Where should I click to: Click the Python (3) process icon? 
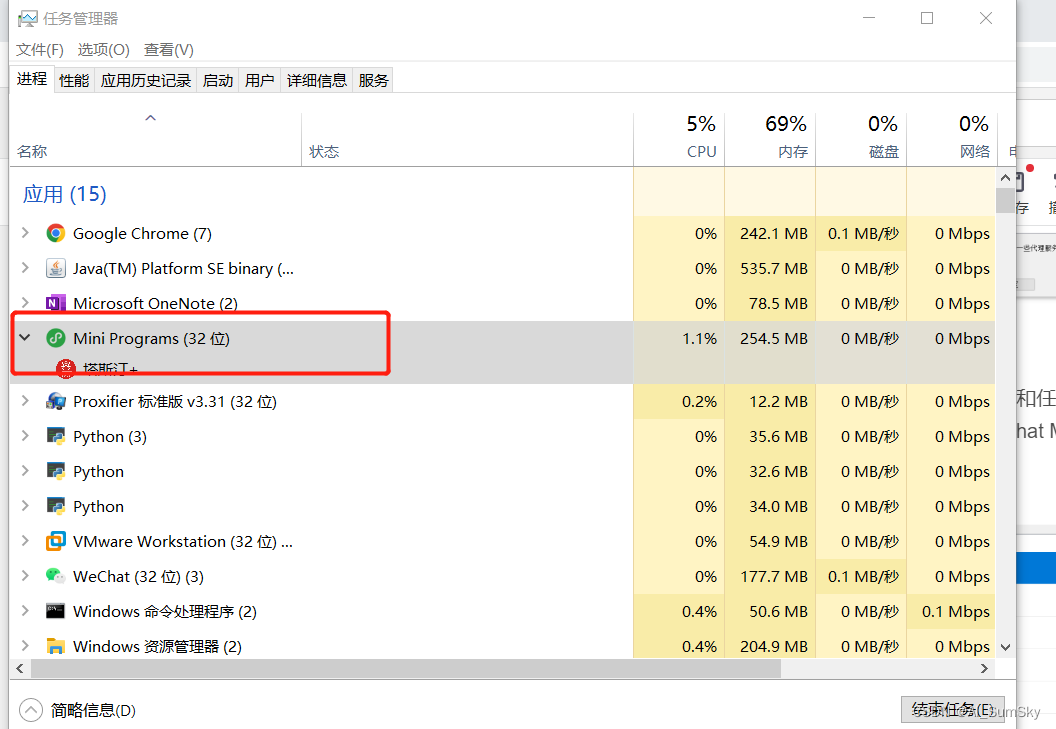(55, 436)
